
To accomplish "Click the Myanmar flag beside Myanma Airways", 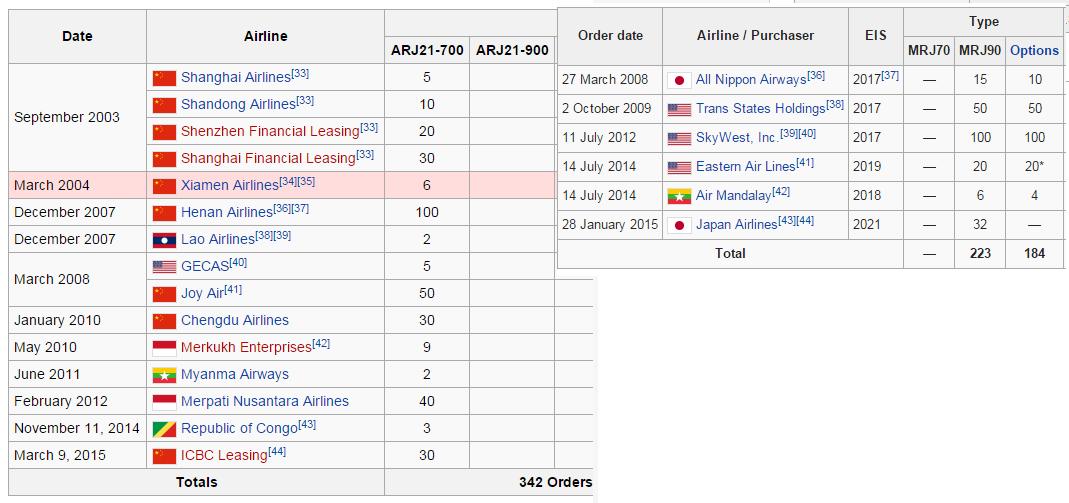I will 164,375.
